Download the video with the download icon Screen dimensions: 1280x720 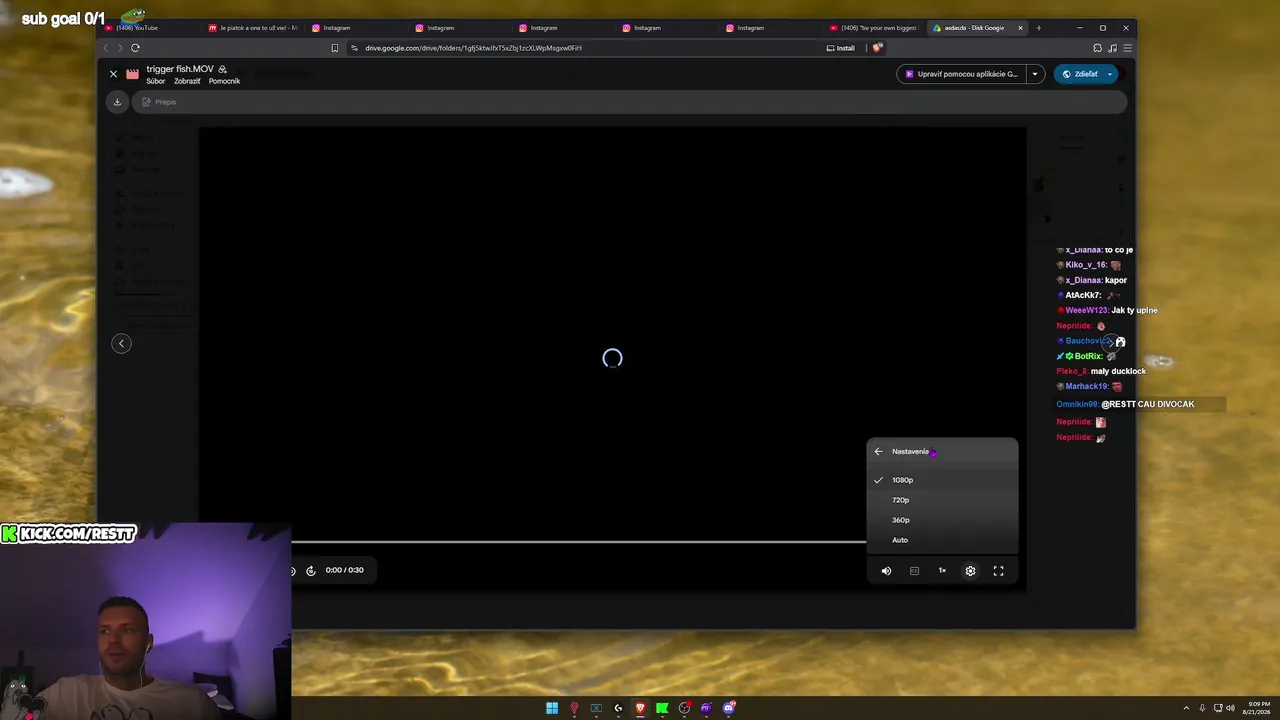click(x=117, y=102)
